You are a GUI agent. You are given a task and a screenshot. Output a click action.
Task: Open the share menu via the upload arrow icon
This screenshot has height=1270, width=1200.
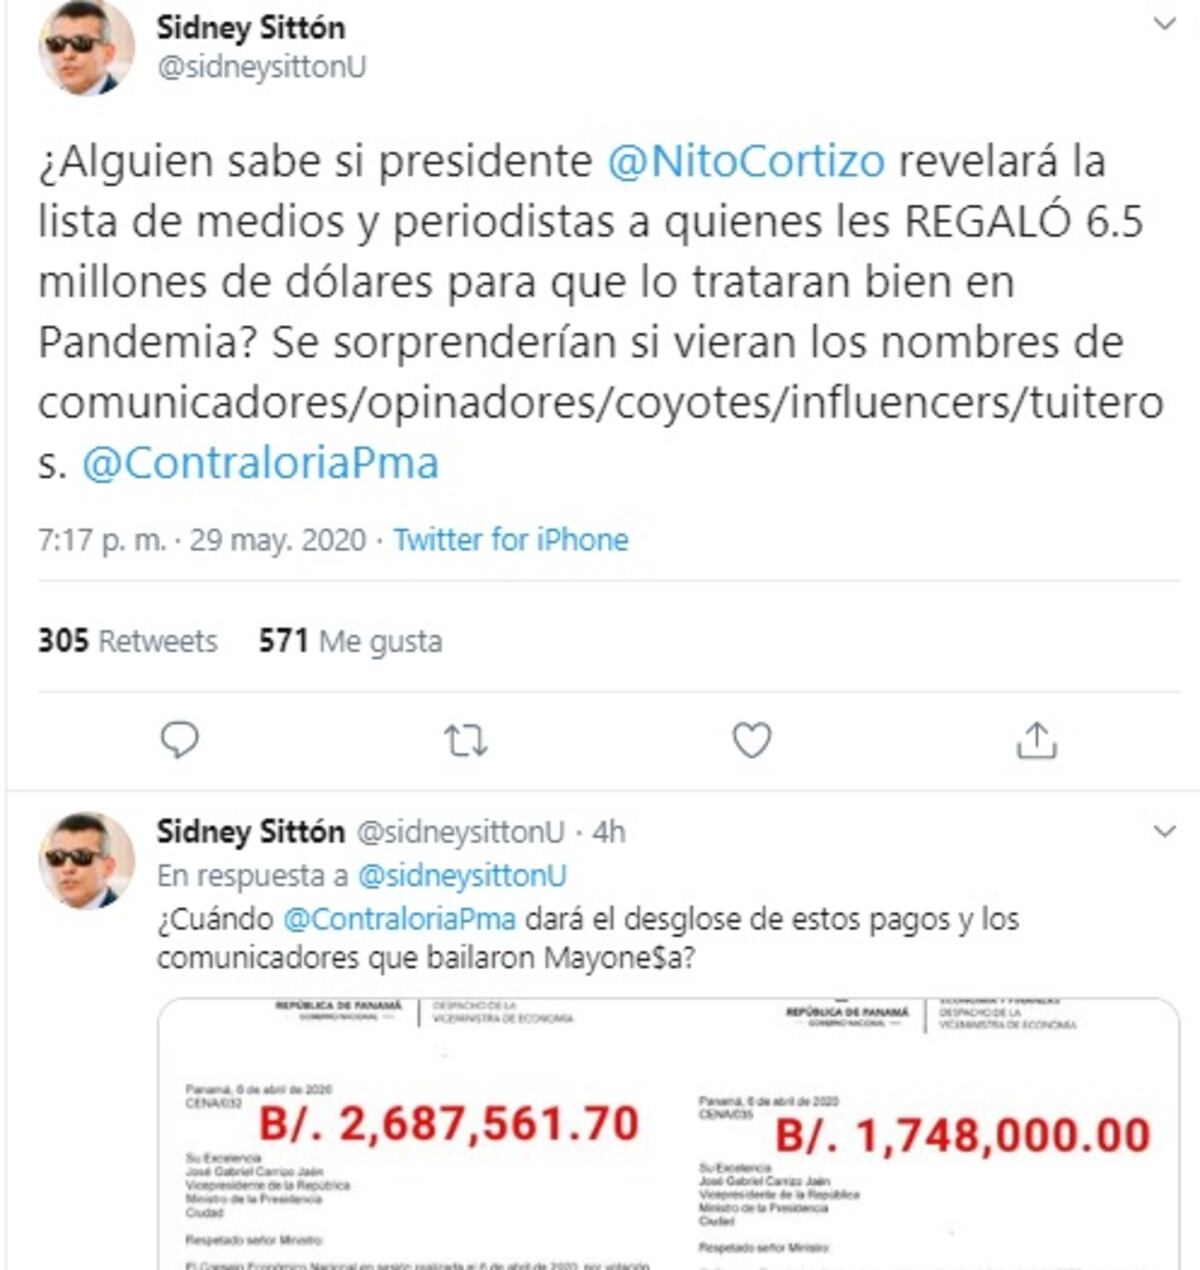click(x=1037, y=740)
